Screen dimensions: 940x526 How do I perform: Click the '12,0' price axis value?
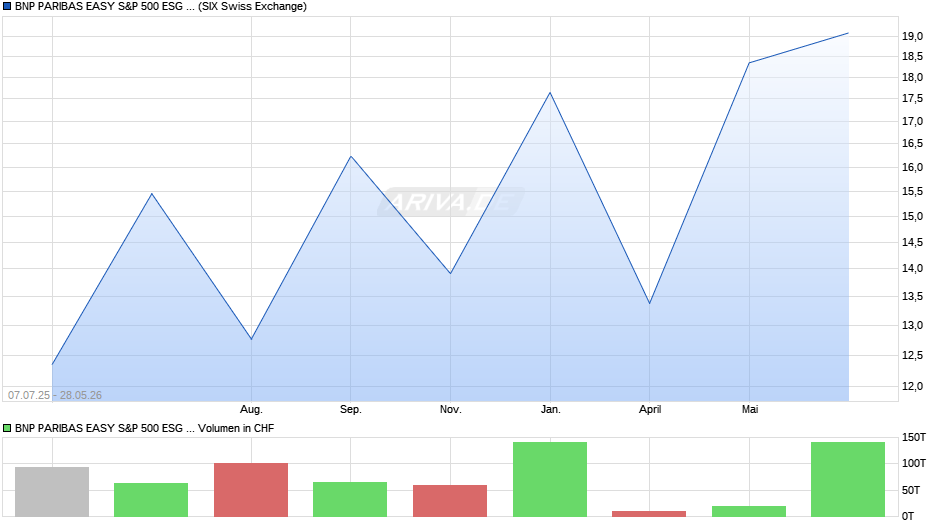click(912, 386)
